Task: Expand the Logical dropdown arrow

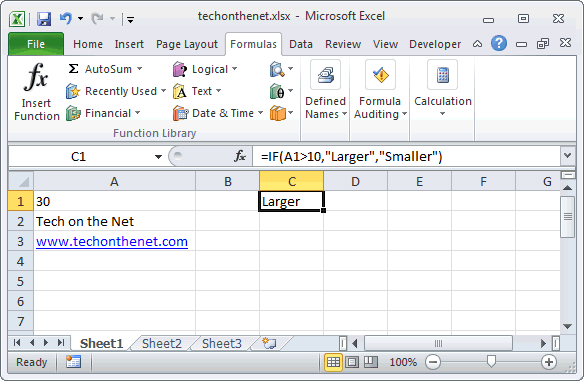Action: tap(235, 69)
